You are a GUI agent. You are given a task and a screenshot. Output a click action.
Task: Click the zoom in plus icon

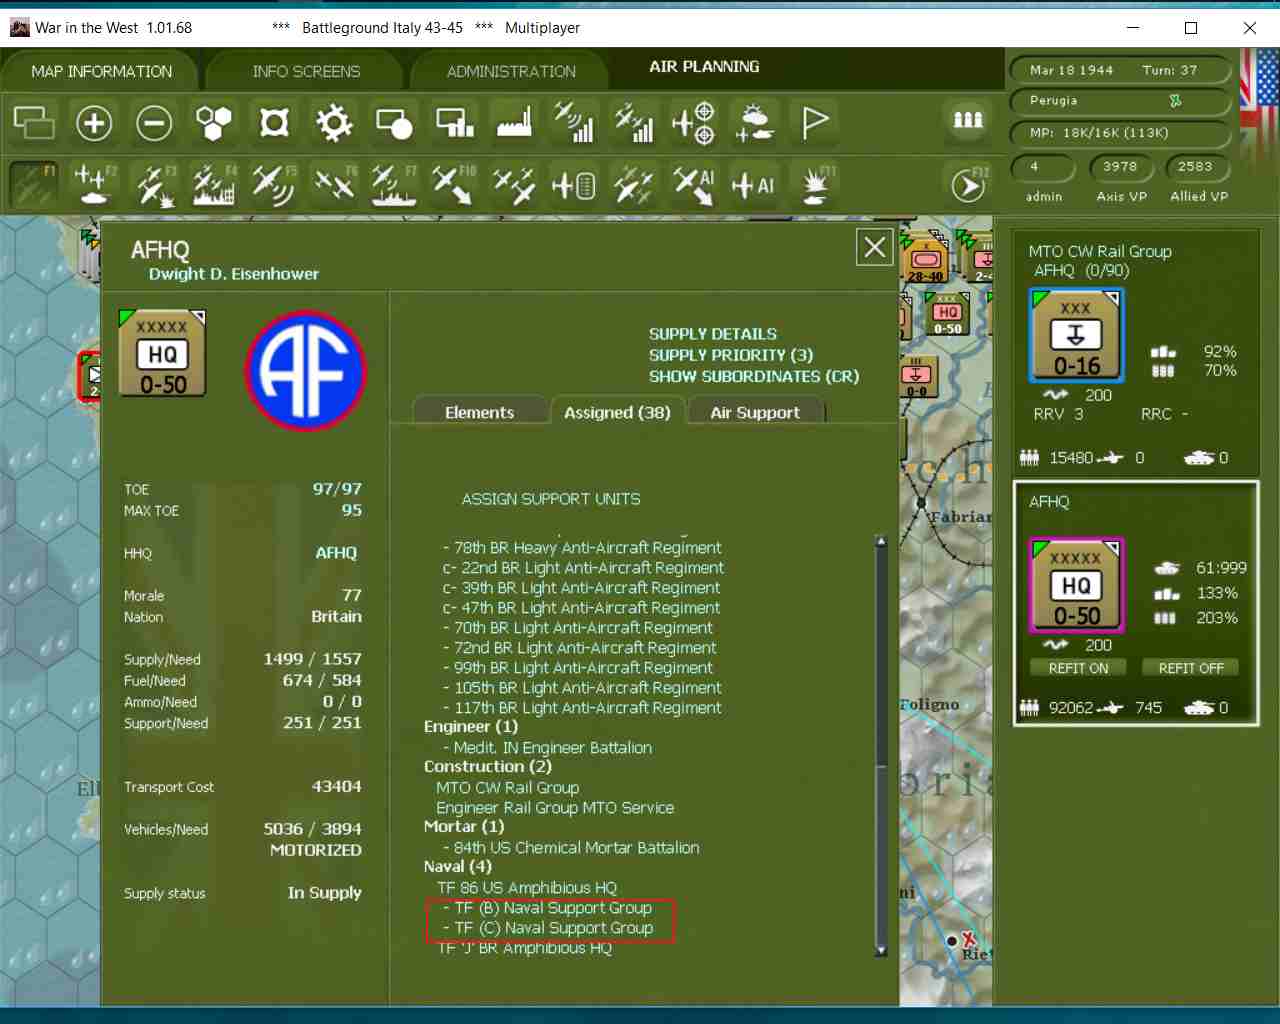pyautogui.click(x=94, y=123)
